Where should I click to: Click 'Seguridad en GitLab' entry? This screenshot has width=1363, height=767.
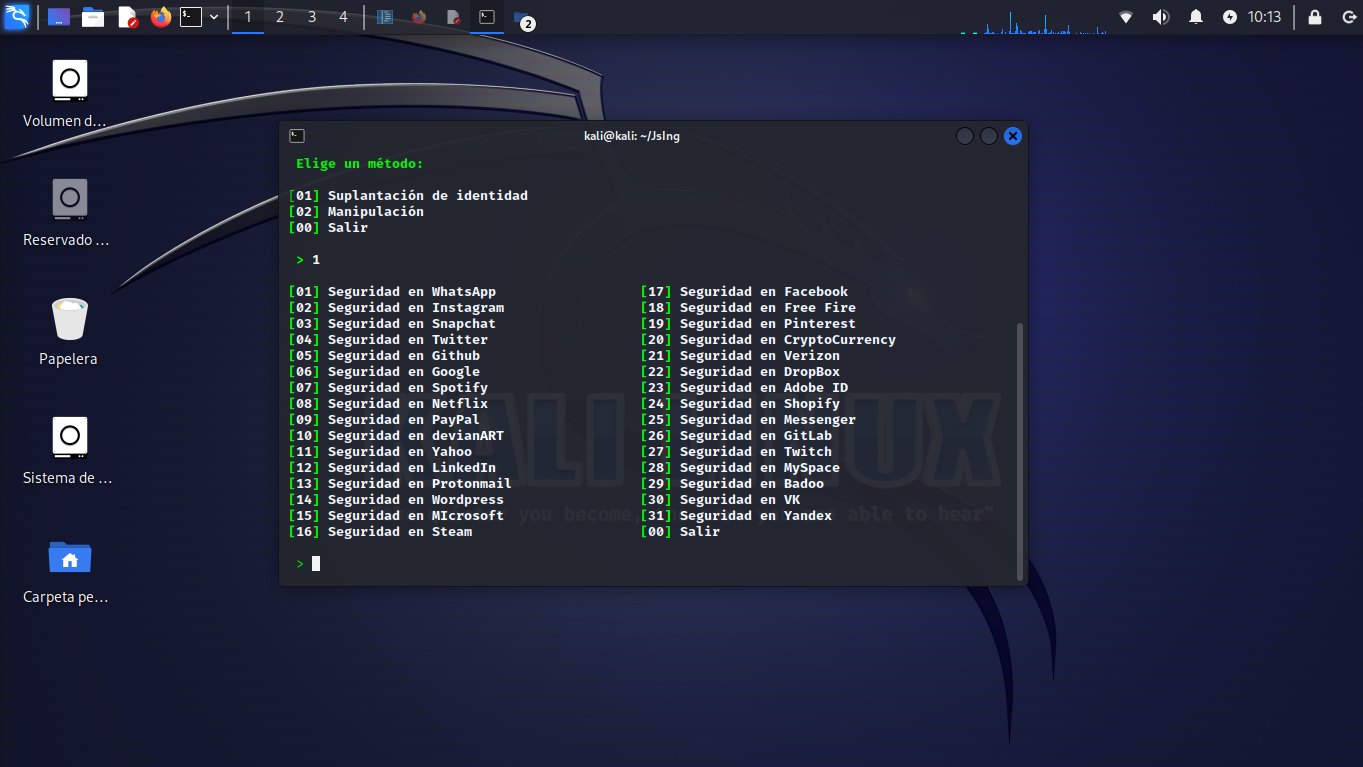(756, 436)
